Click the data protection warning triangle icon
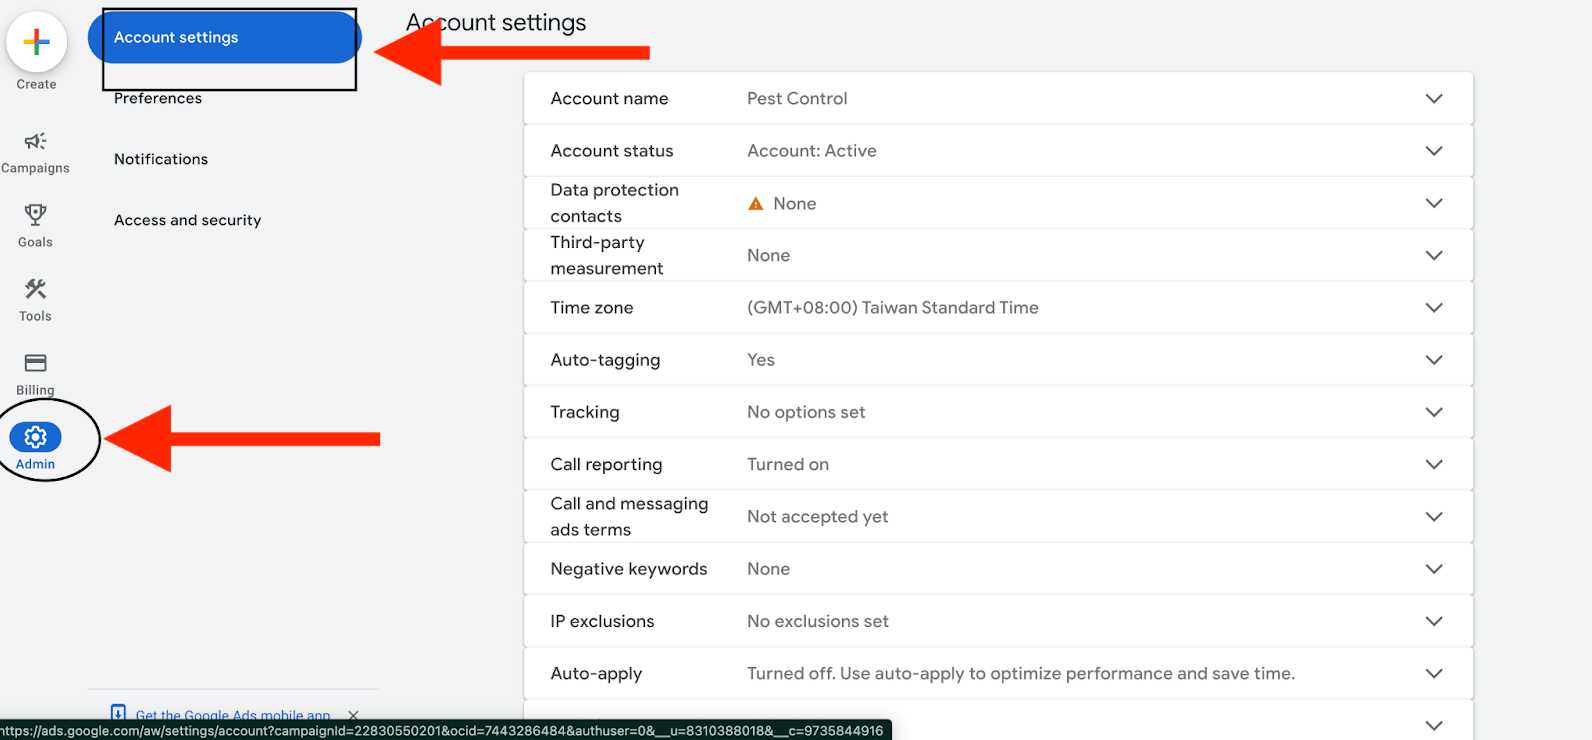Screen dimensions: 1592x740 (756, 203)
